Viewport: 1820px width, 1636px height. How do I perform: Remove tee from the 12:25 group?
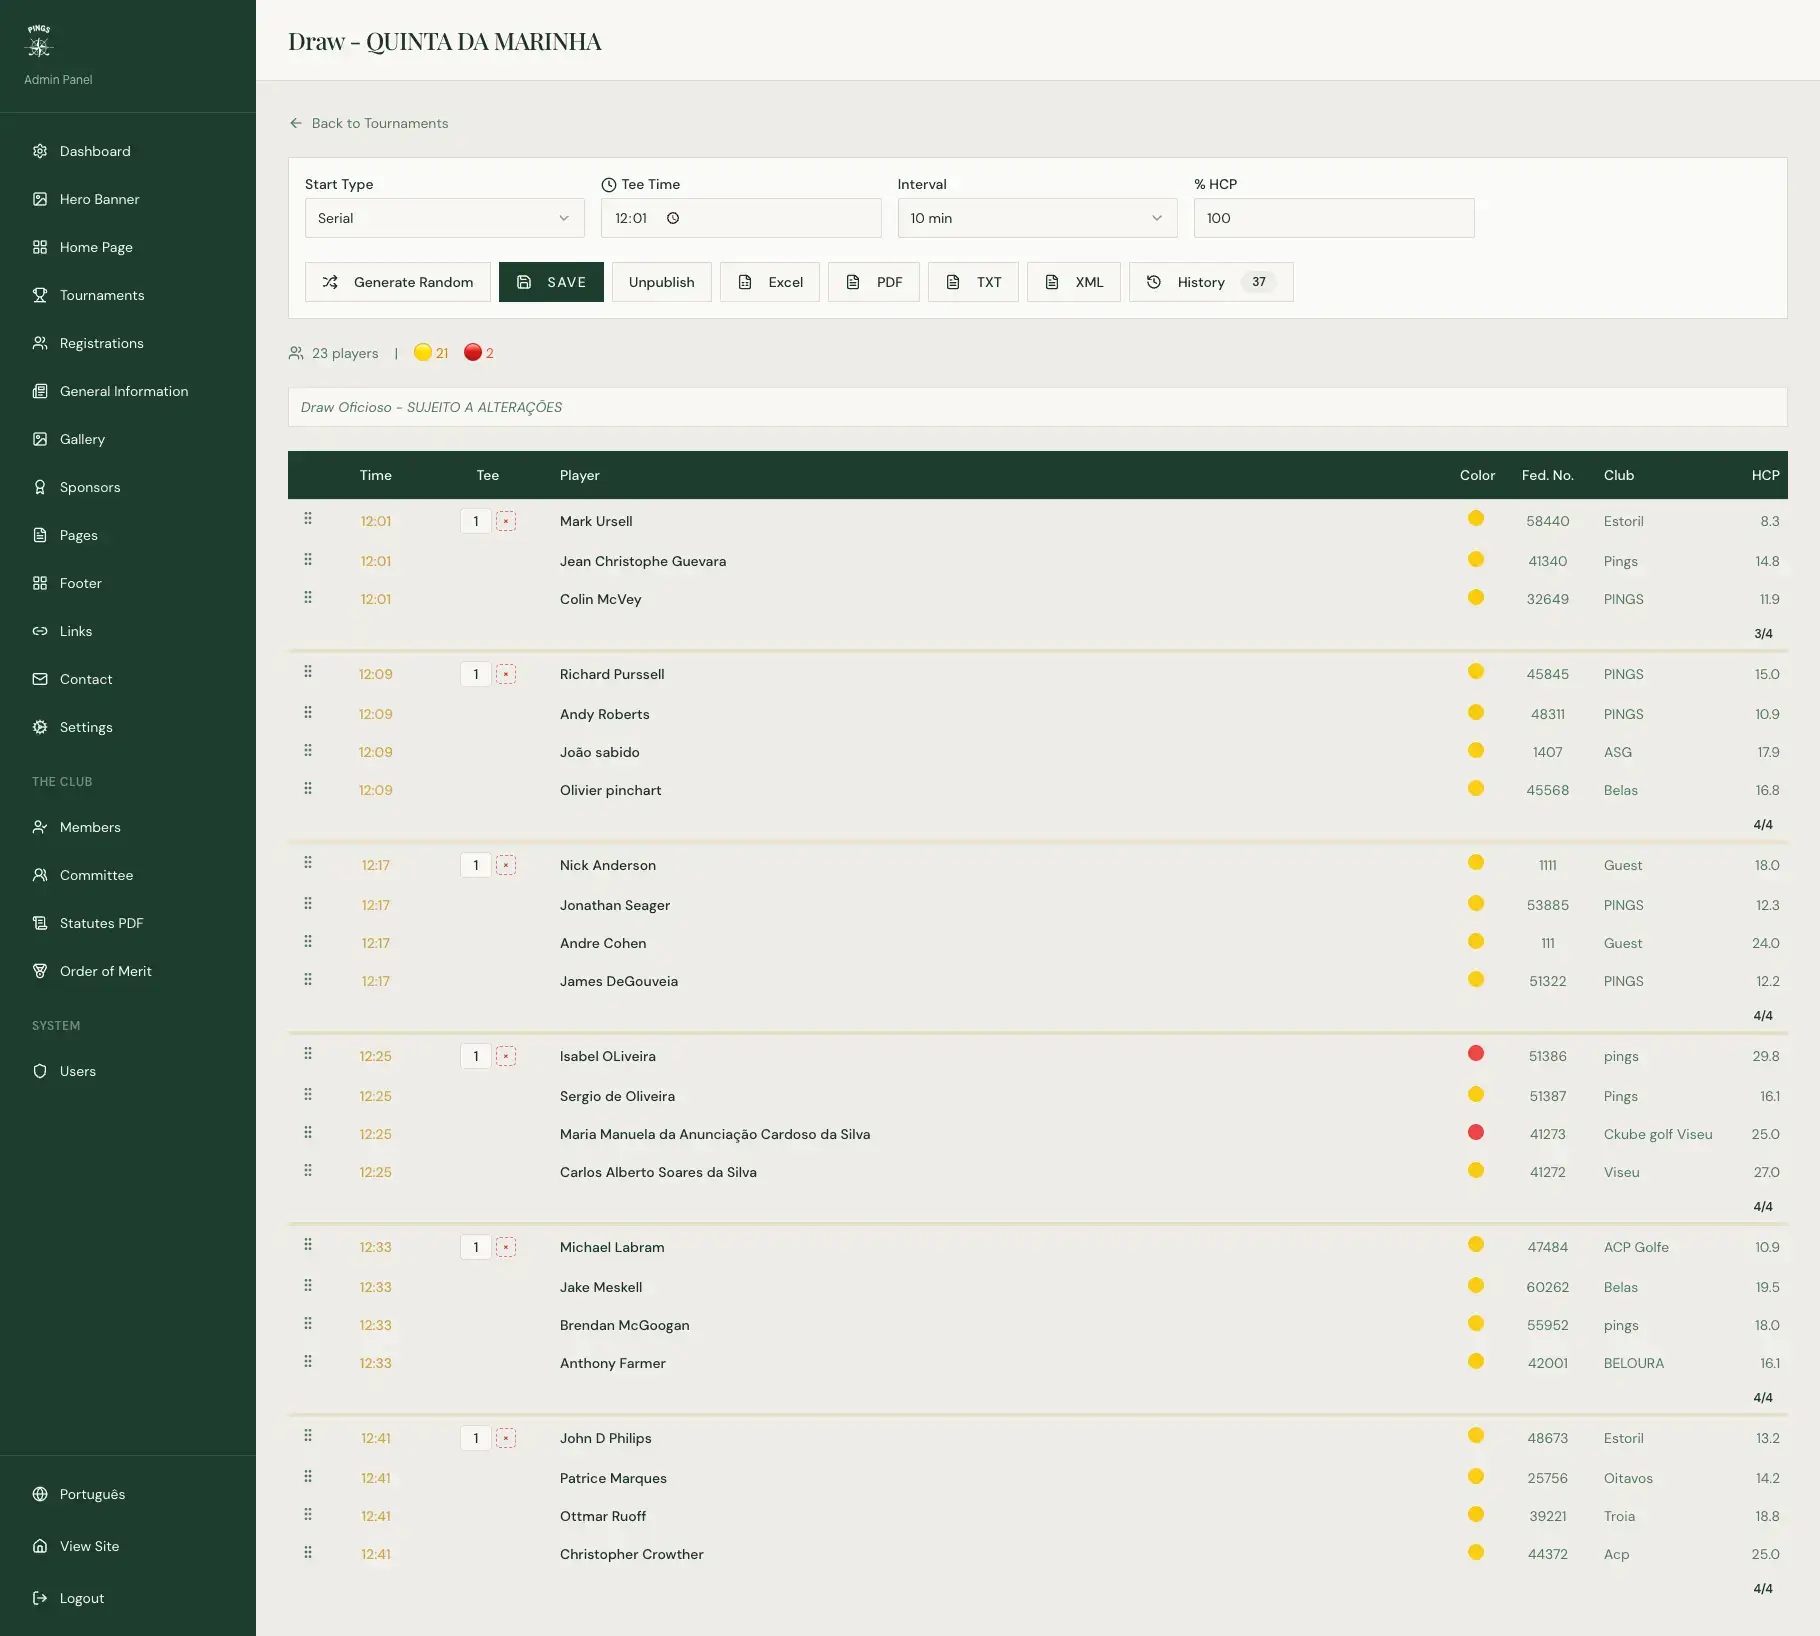tap(506, 1056)
